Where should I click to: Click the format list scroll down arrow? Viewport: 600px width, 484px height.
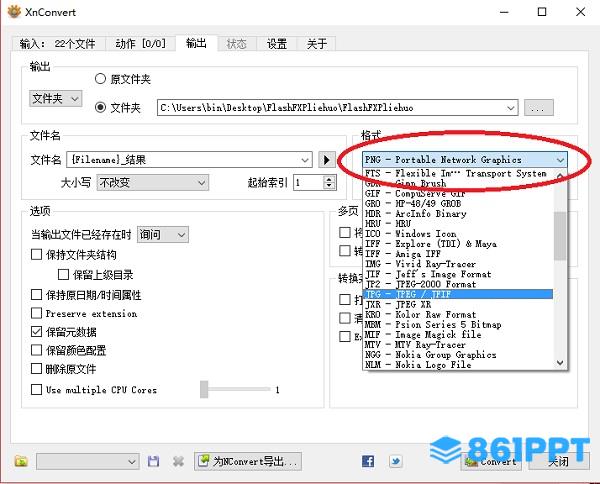tap(560, 362)
